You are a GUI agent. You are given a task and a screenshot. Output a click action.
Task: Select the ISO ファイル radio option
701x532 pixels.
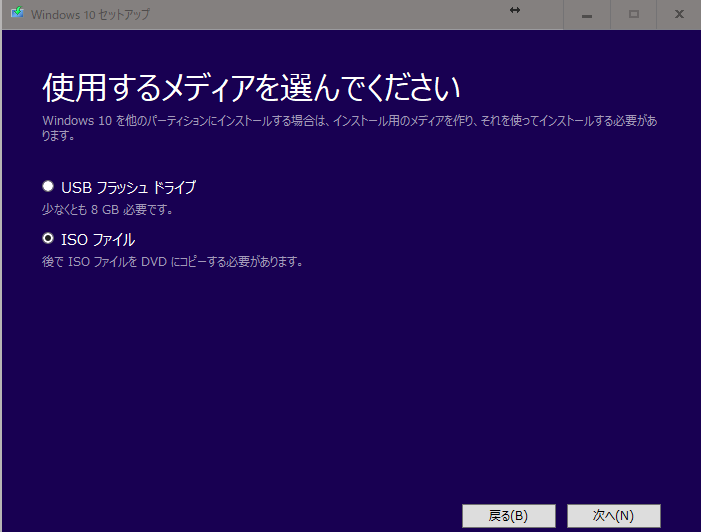(x=48, y=239)
